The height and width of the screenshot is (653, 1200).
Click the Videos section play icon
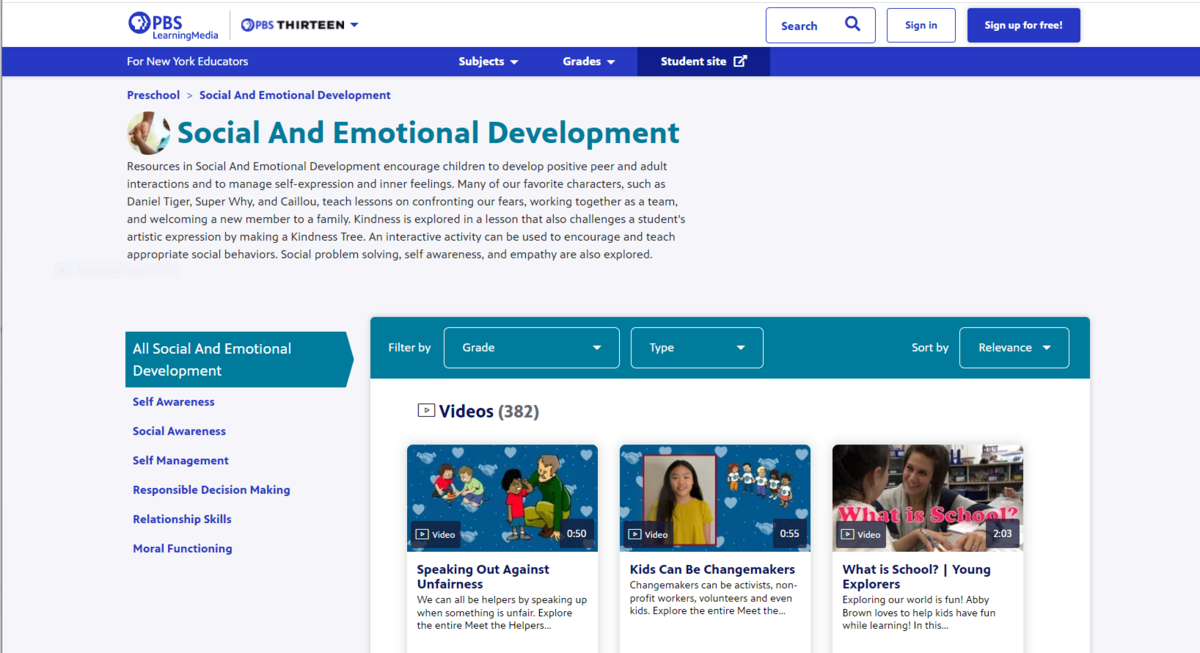pos(428,410)
